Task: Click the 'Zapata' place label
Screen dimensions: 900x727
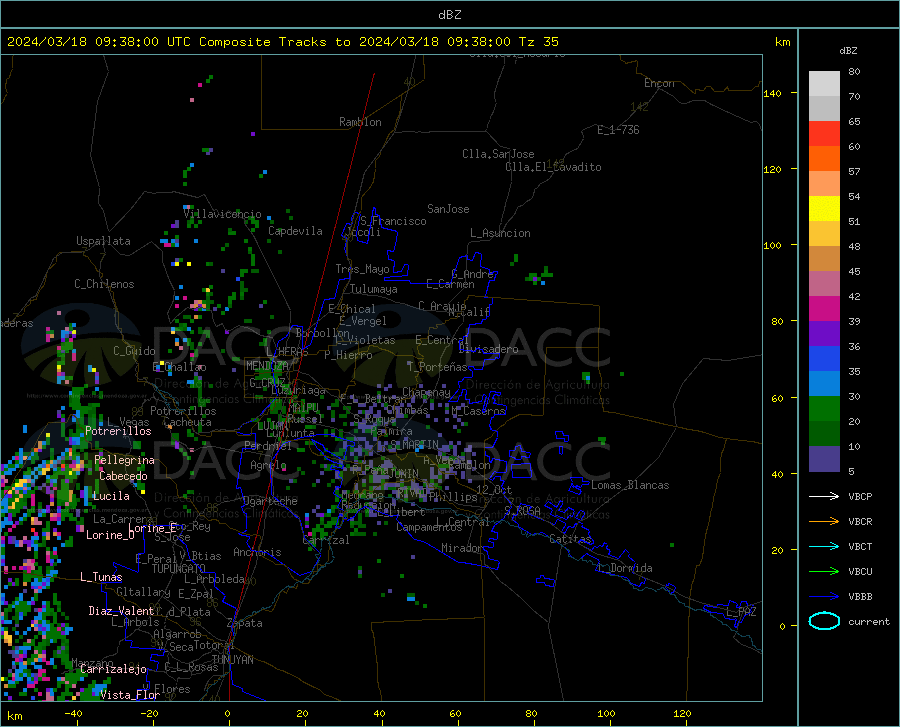Action: [245, 623]
